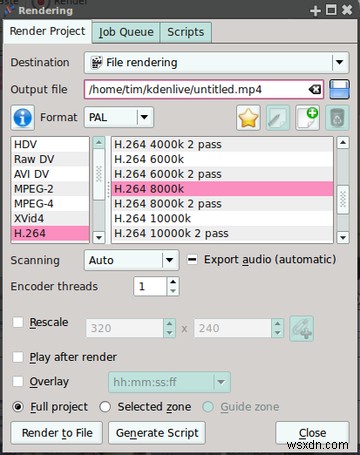Select H.264 6000k 2 pass profile
360x455 pixels.
[x=222, y=174]
